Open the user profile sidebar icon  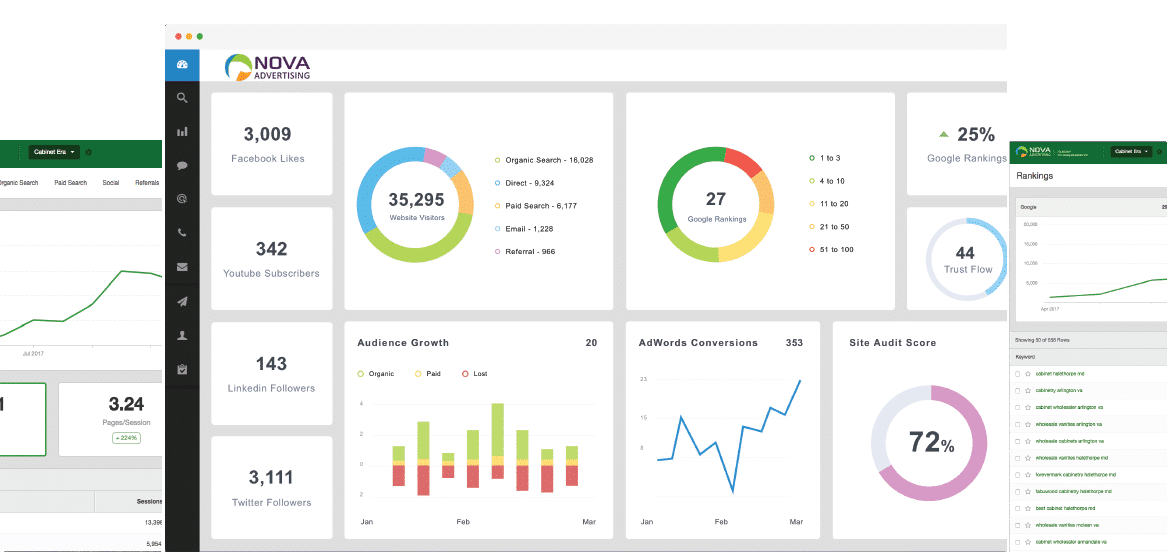(x=182, y=336)
